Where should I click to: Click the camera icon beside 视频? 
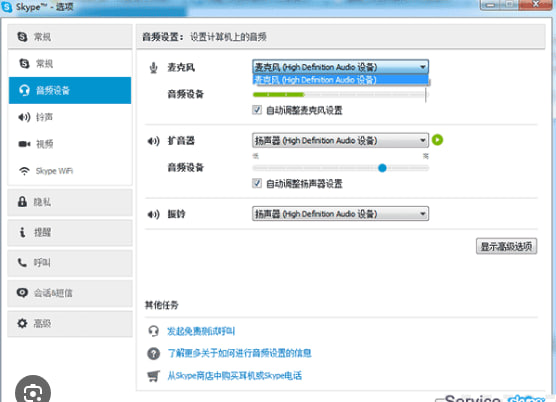coord(24,144)
